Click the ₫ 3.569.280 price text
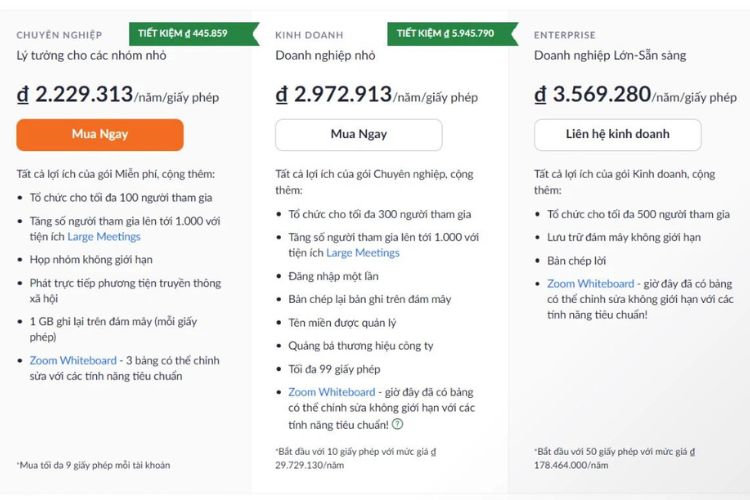This screenshot has width=750, height=500. tap(593, 94)
